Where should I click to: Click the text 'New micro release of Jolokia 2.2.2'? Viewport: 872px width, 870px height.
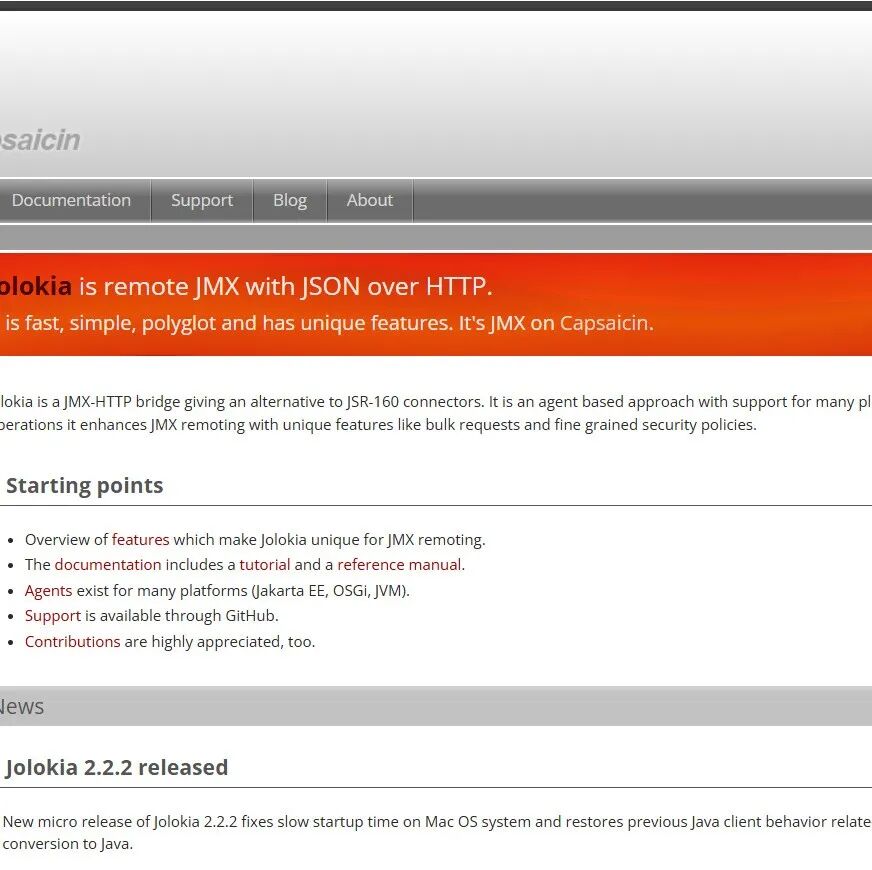[x=120, y=822]
